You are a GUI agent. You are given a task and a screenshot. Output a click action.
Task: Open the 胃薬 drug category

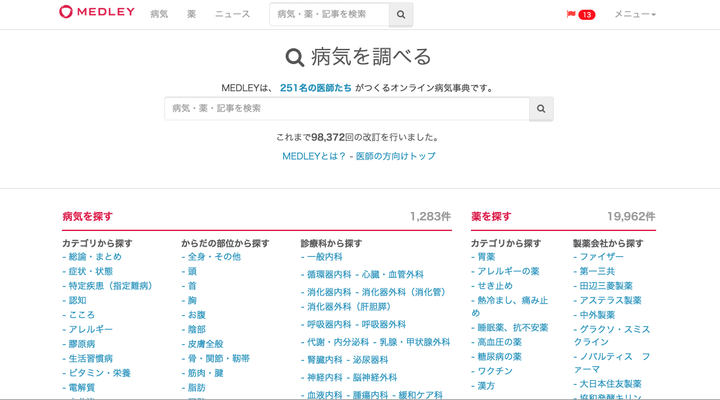tap(486, 257)
